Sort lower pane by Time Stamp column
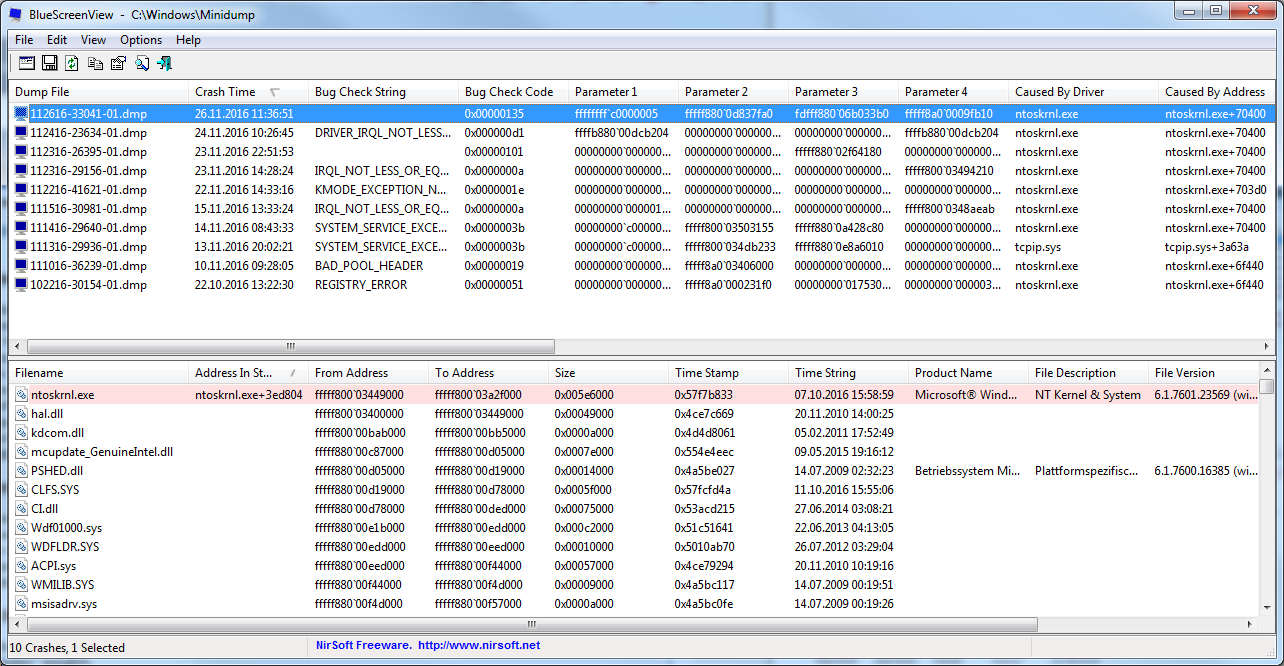The height and width of the screenshot is (666, 1284). 729,373
